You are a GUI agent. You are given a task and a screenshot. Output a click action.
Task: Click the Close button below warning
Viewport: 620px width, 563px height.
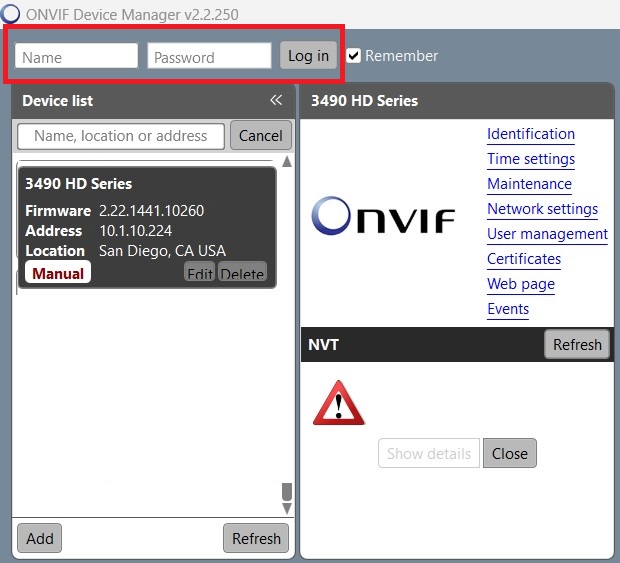click(x=510, y=453)
